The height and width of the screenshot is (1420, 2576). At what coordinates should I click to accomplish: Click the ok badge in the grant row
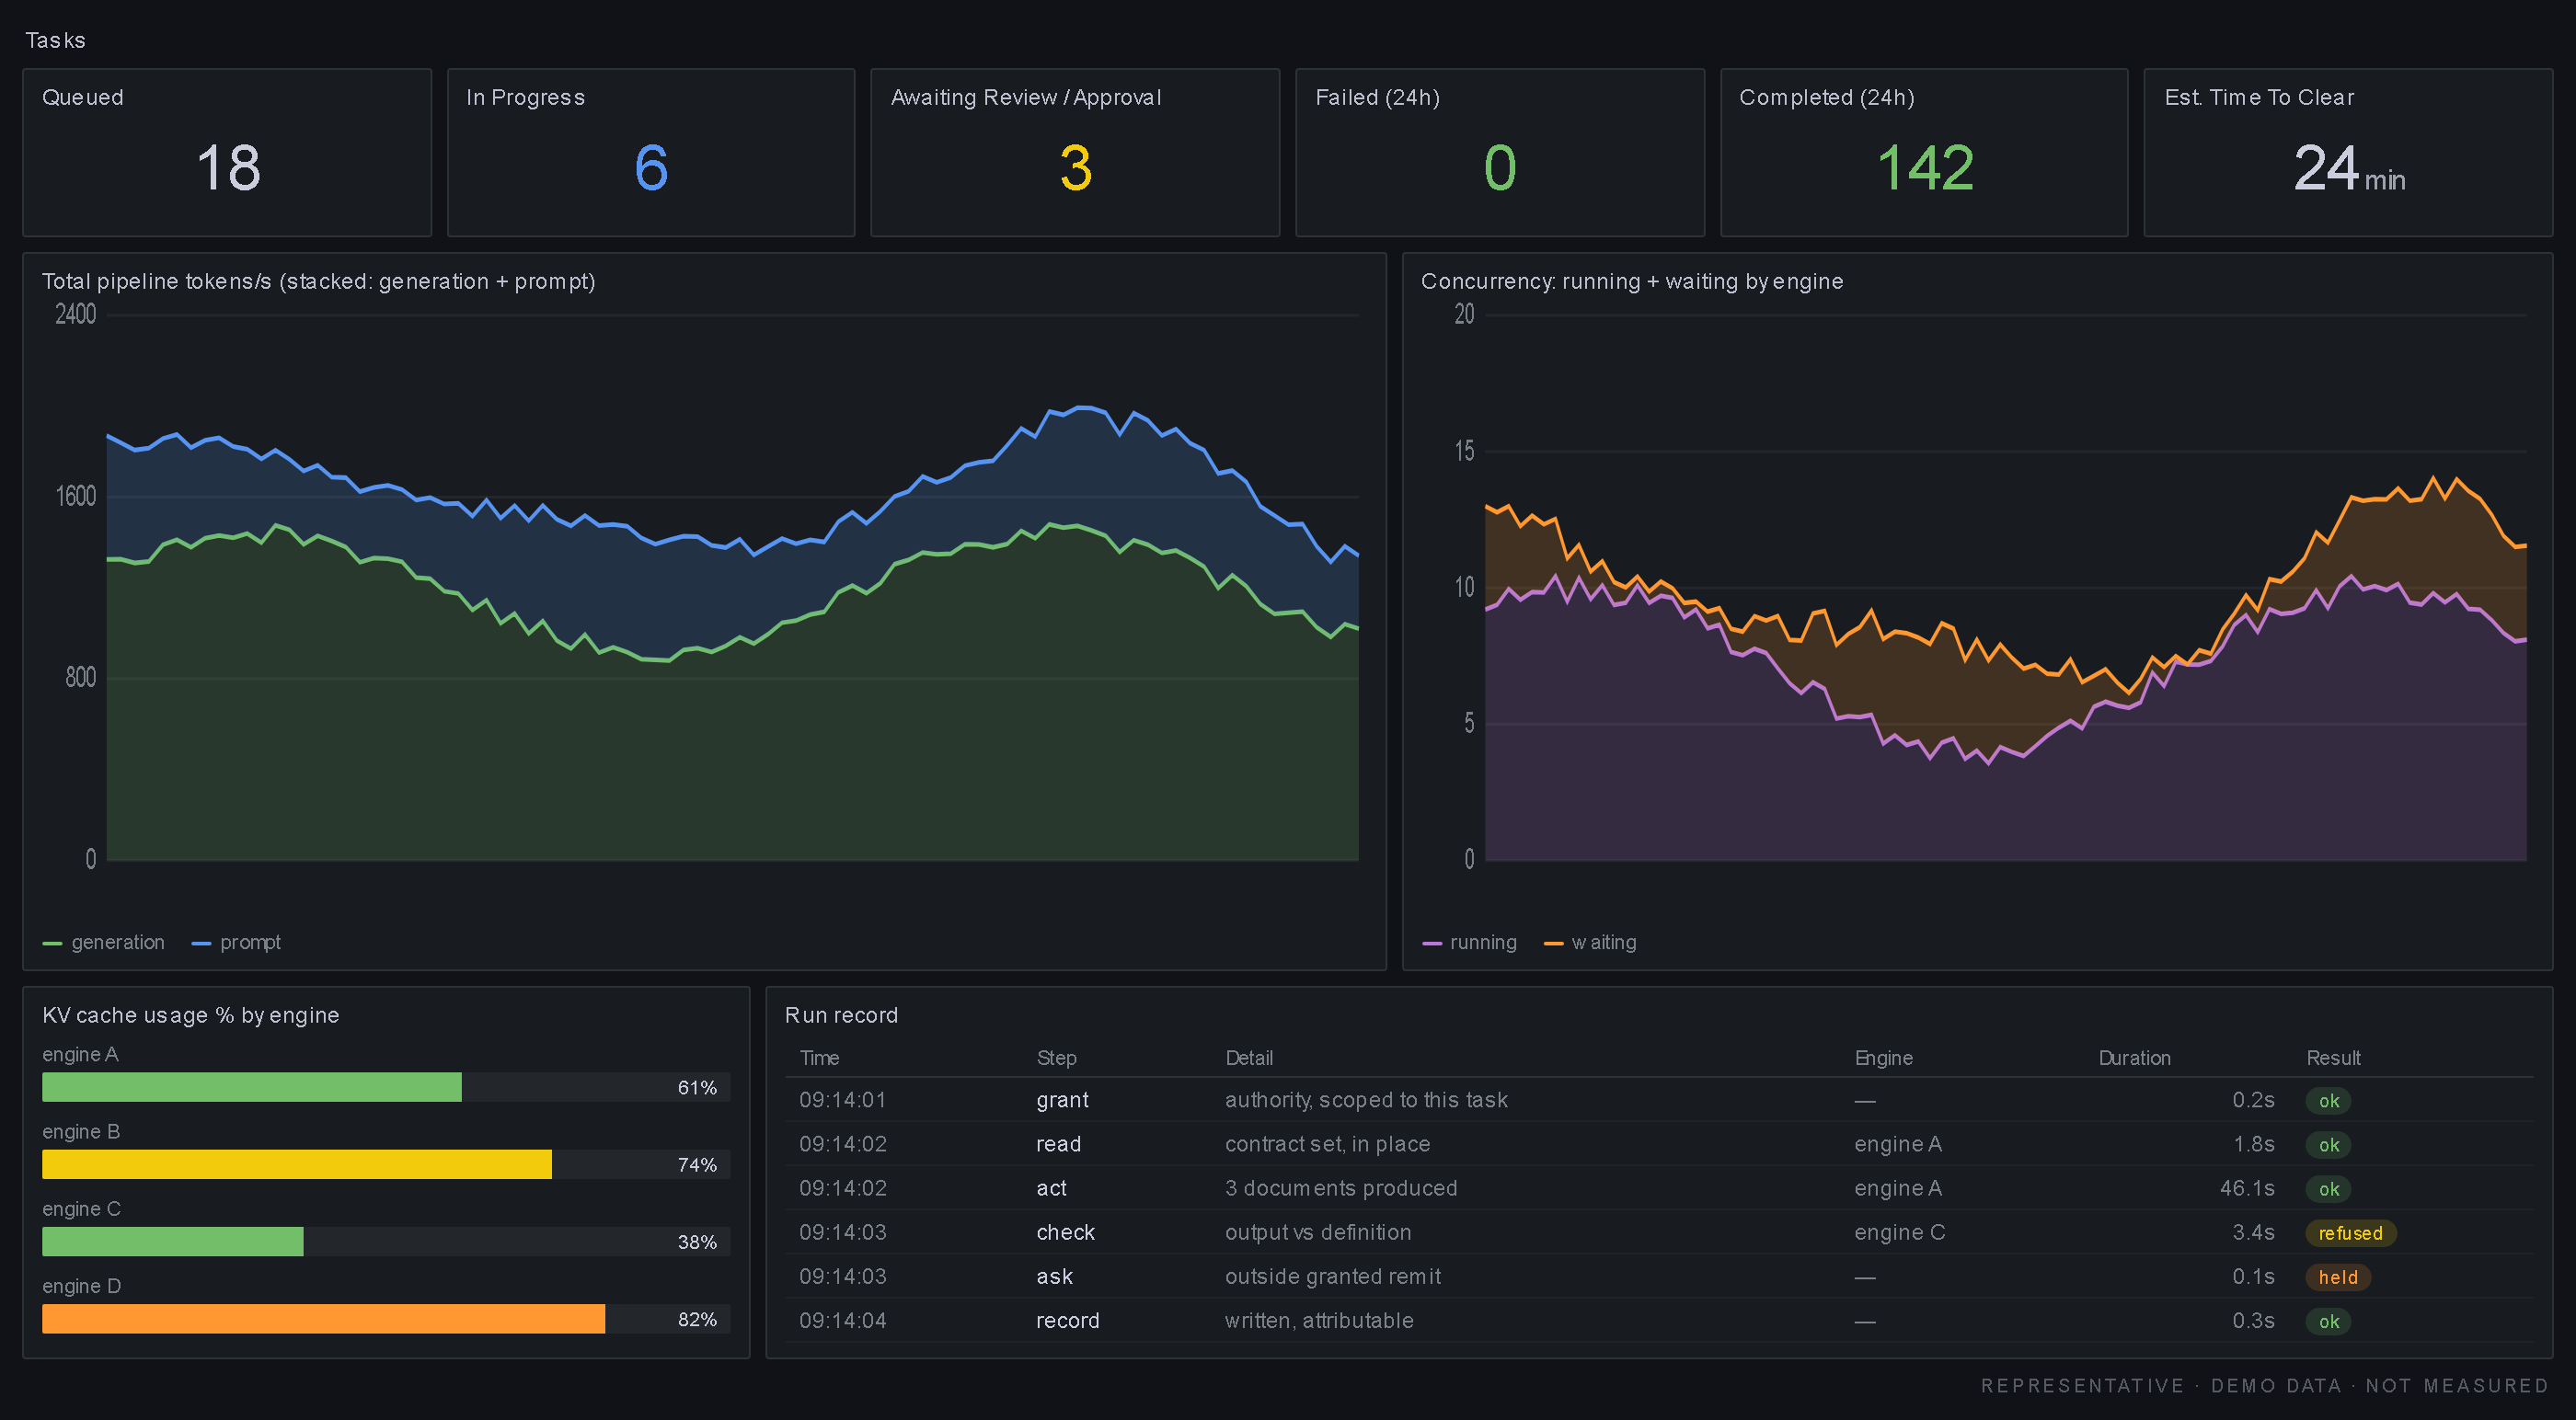(x=2328, y=1101)
